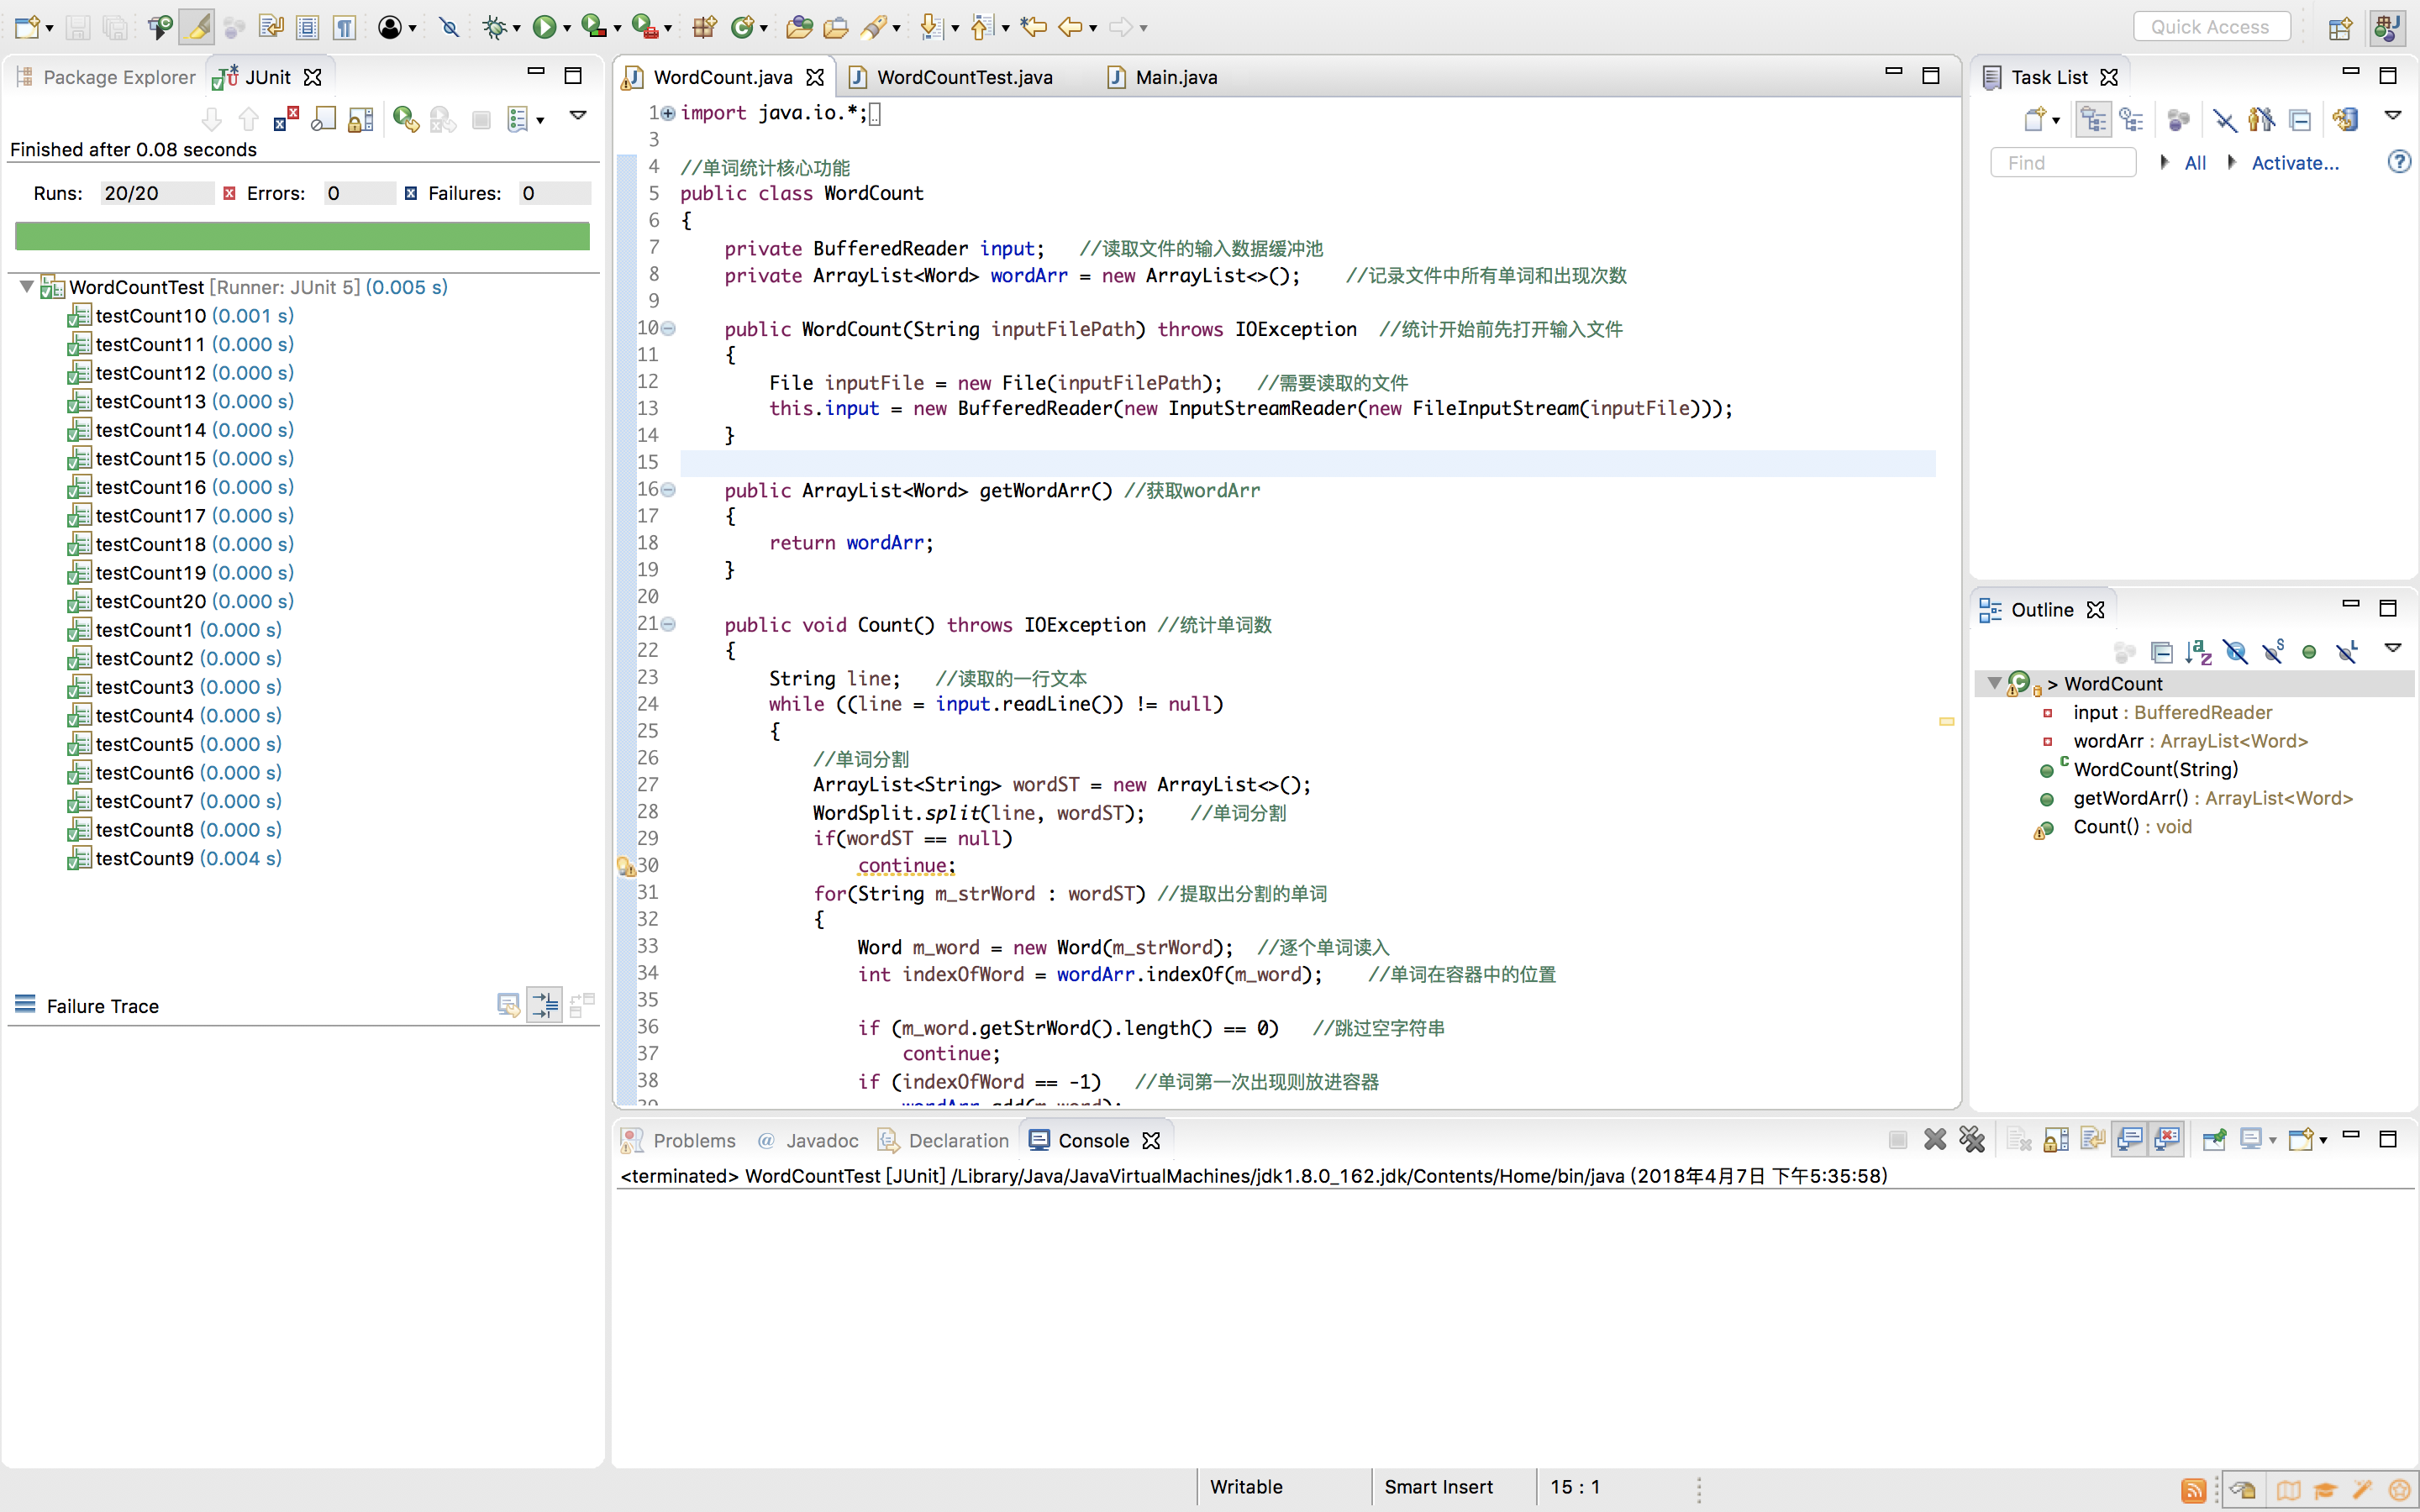
Task: Collapse the WordCountTest tree node
Action: point(27,287)
